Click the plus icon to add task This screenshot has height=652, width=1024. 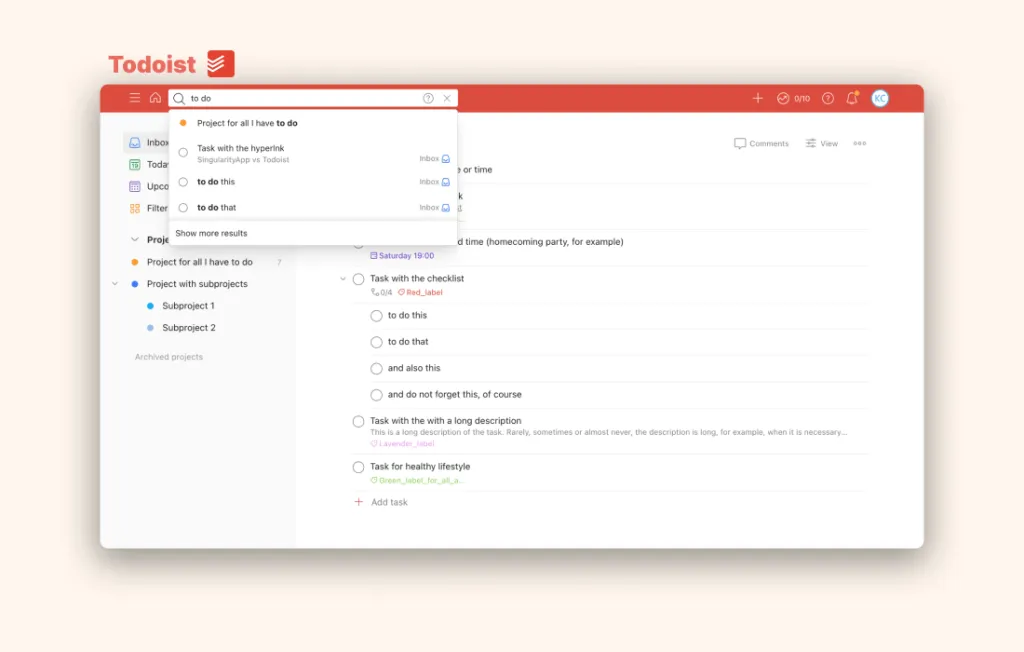757,98
